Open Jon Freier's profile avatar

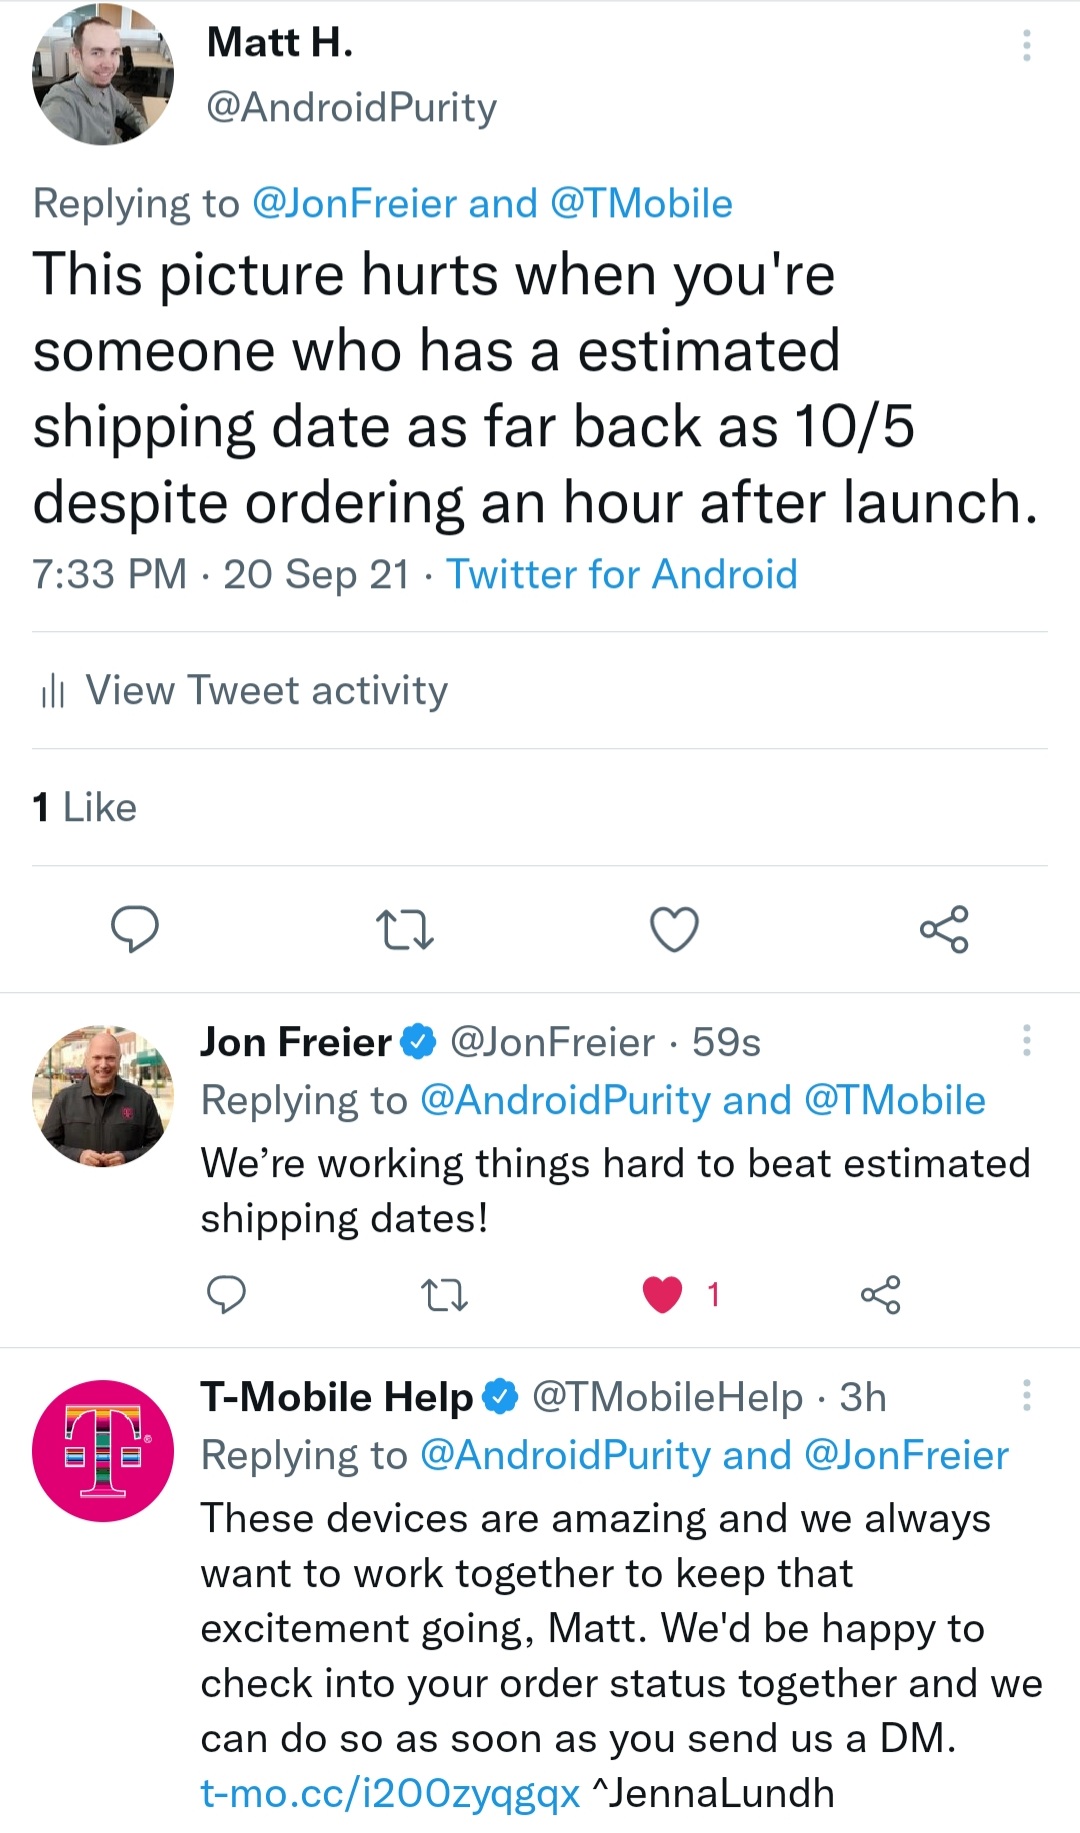click(x=103, y=1096)
